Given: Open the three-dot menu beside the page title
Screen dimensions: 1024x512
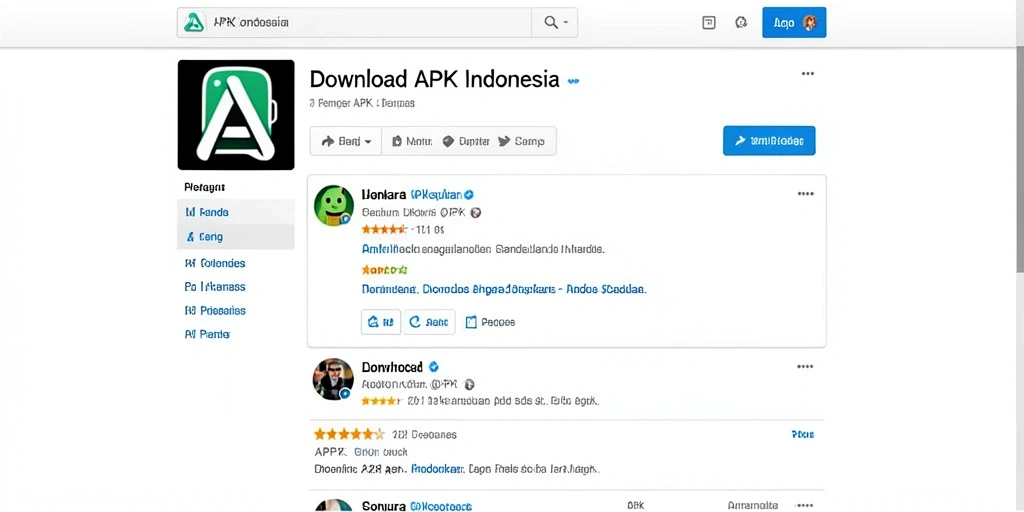Looking at the screenshot, I should (808, 74).
